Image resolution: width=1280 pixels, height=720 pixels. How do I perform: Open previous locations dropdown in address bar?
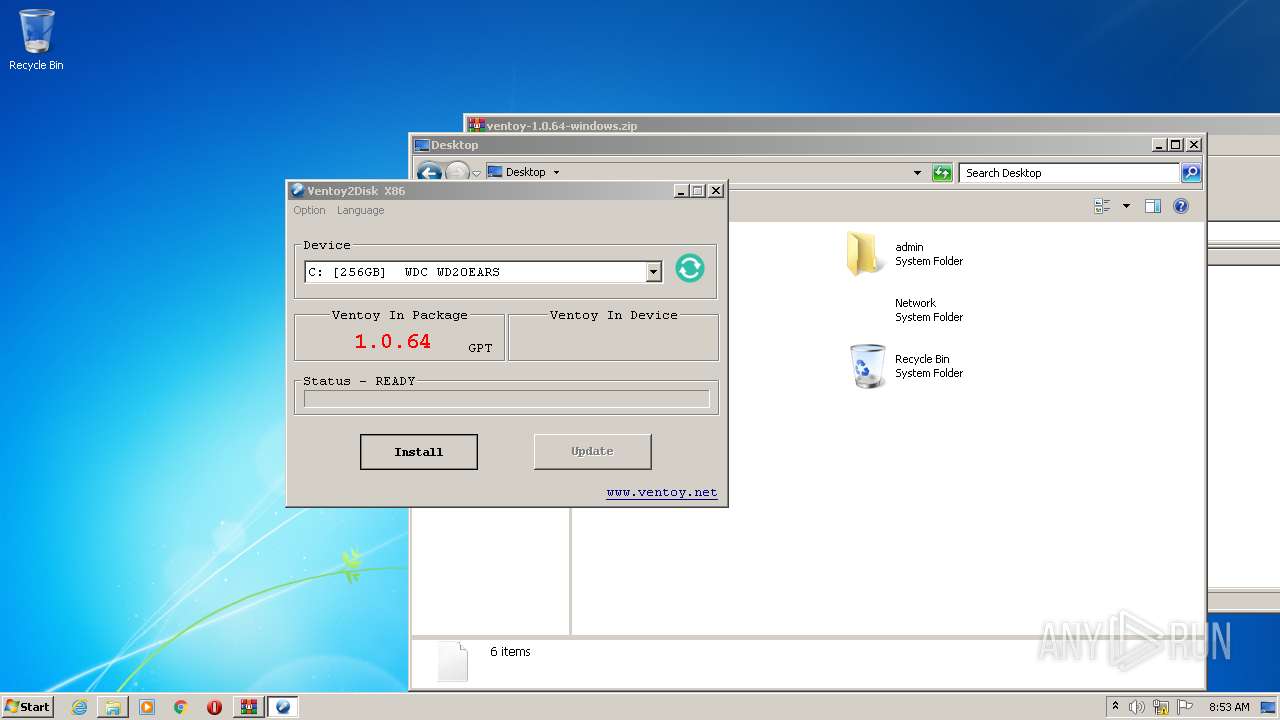(x=917, y=173)
